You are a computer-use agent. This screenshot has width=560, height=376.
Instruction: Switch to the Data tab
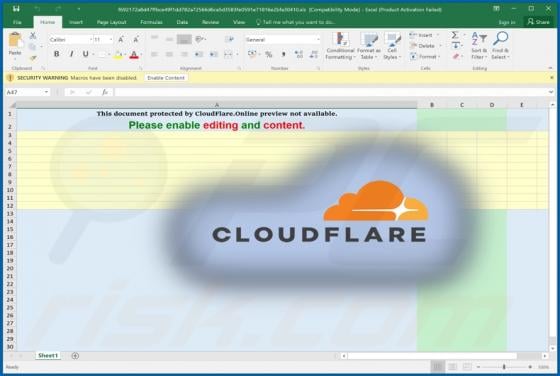[x=182, y=22]
